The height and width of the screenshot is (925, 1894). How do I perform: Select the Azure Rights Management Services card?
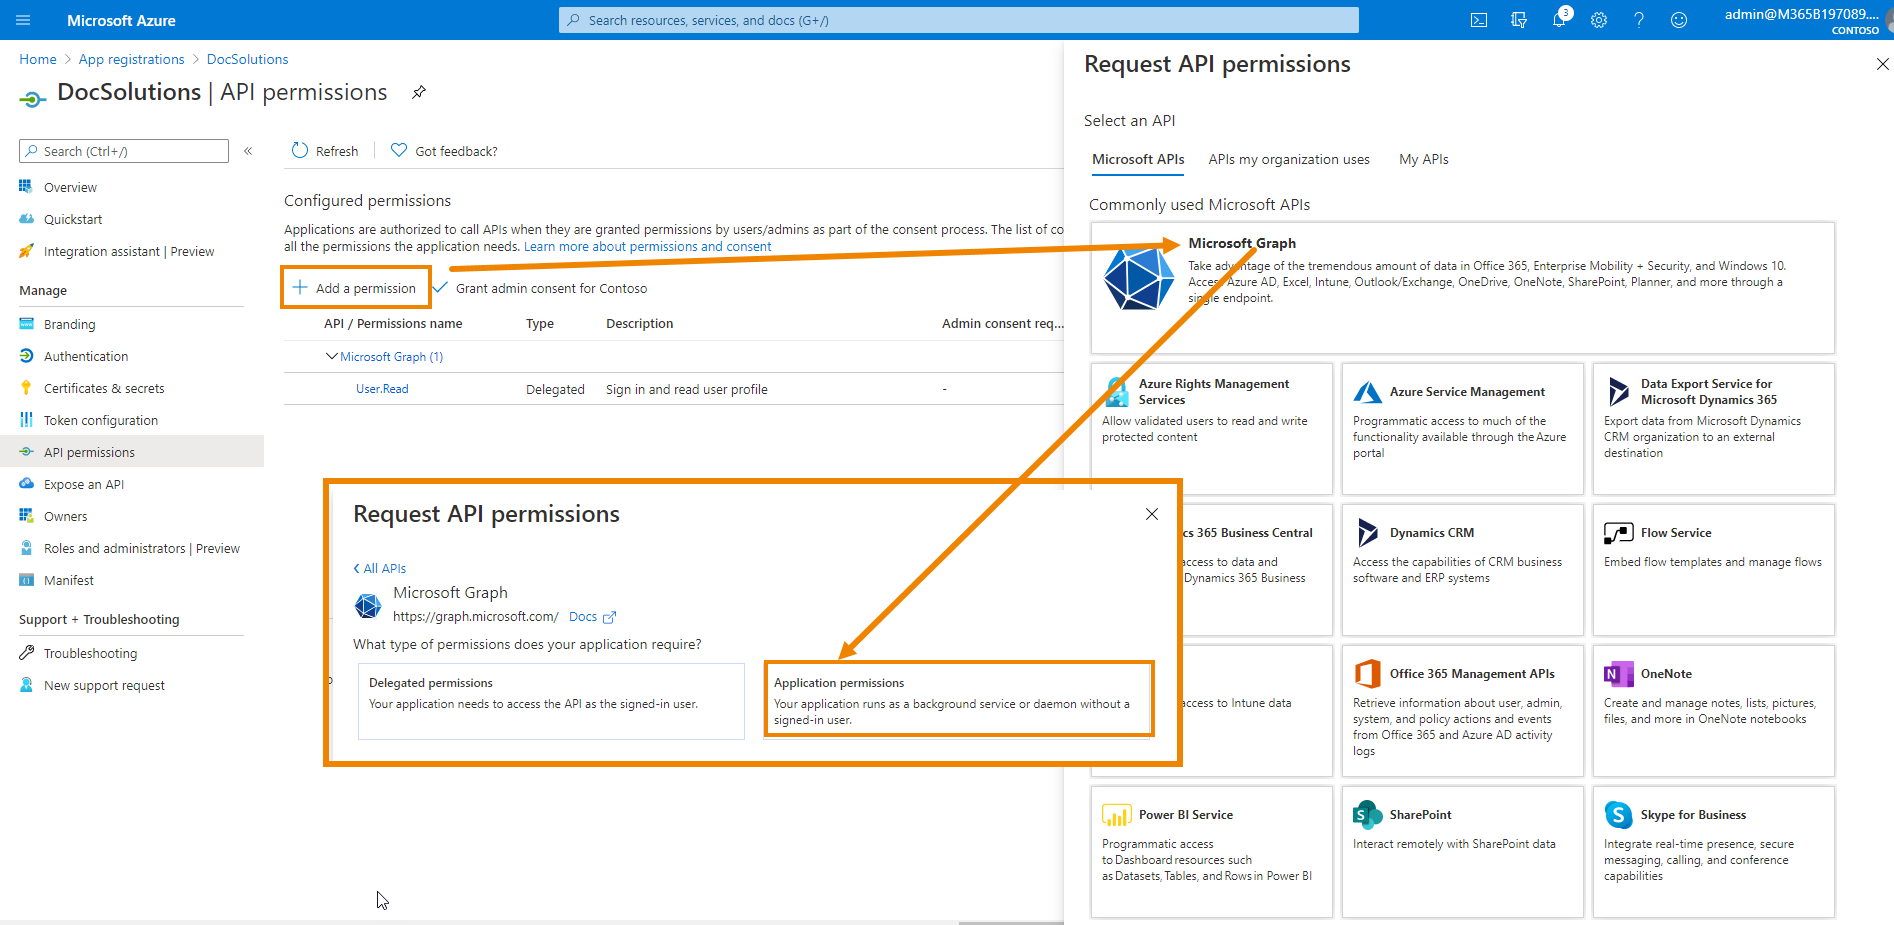1211,428
